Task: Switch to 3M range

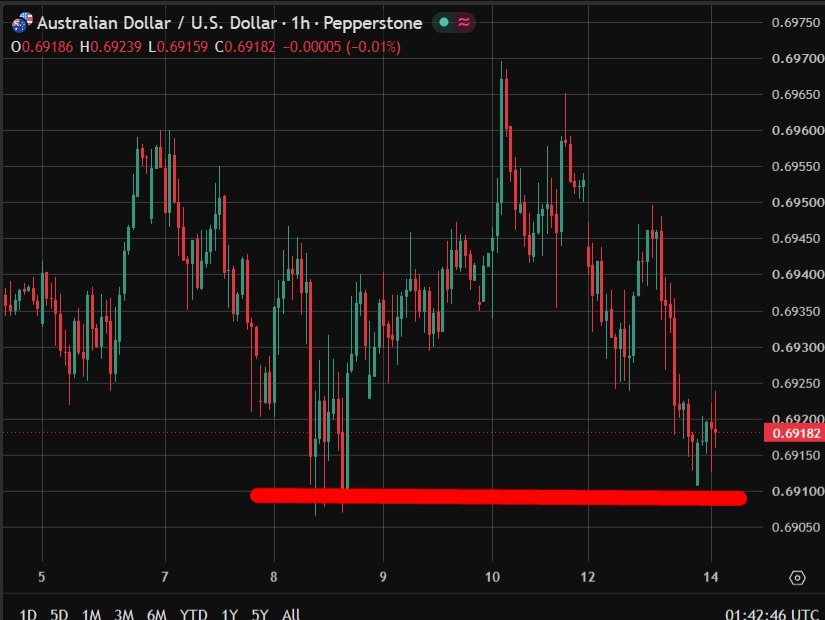Action: (124, 614)
